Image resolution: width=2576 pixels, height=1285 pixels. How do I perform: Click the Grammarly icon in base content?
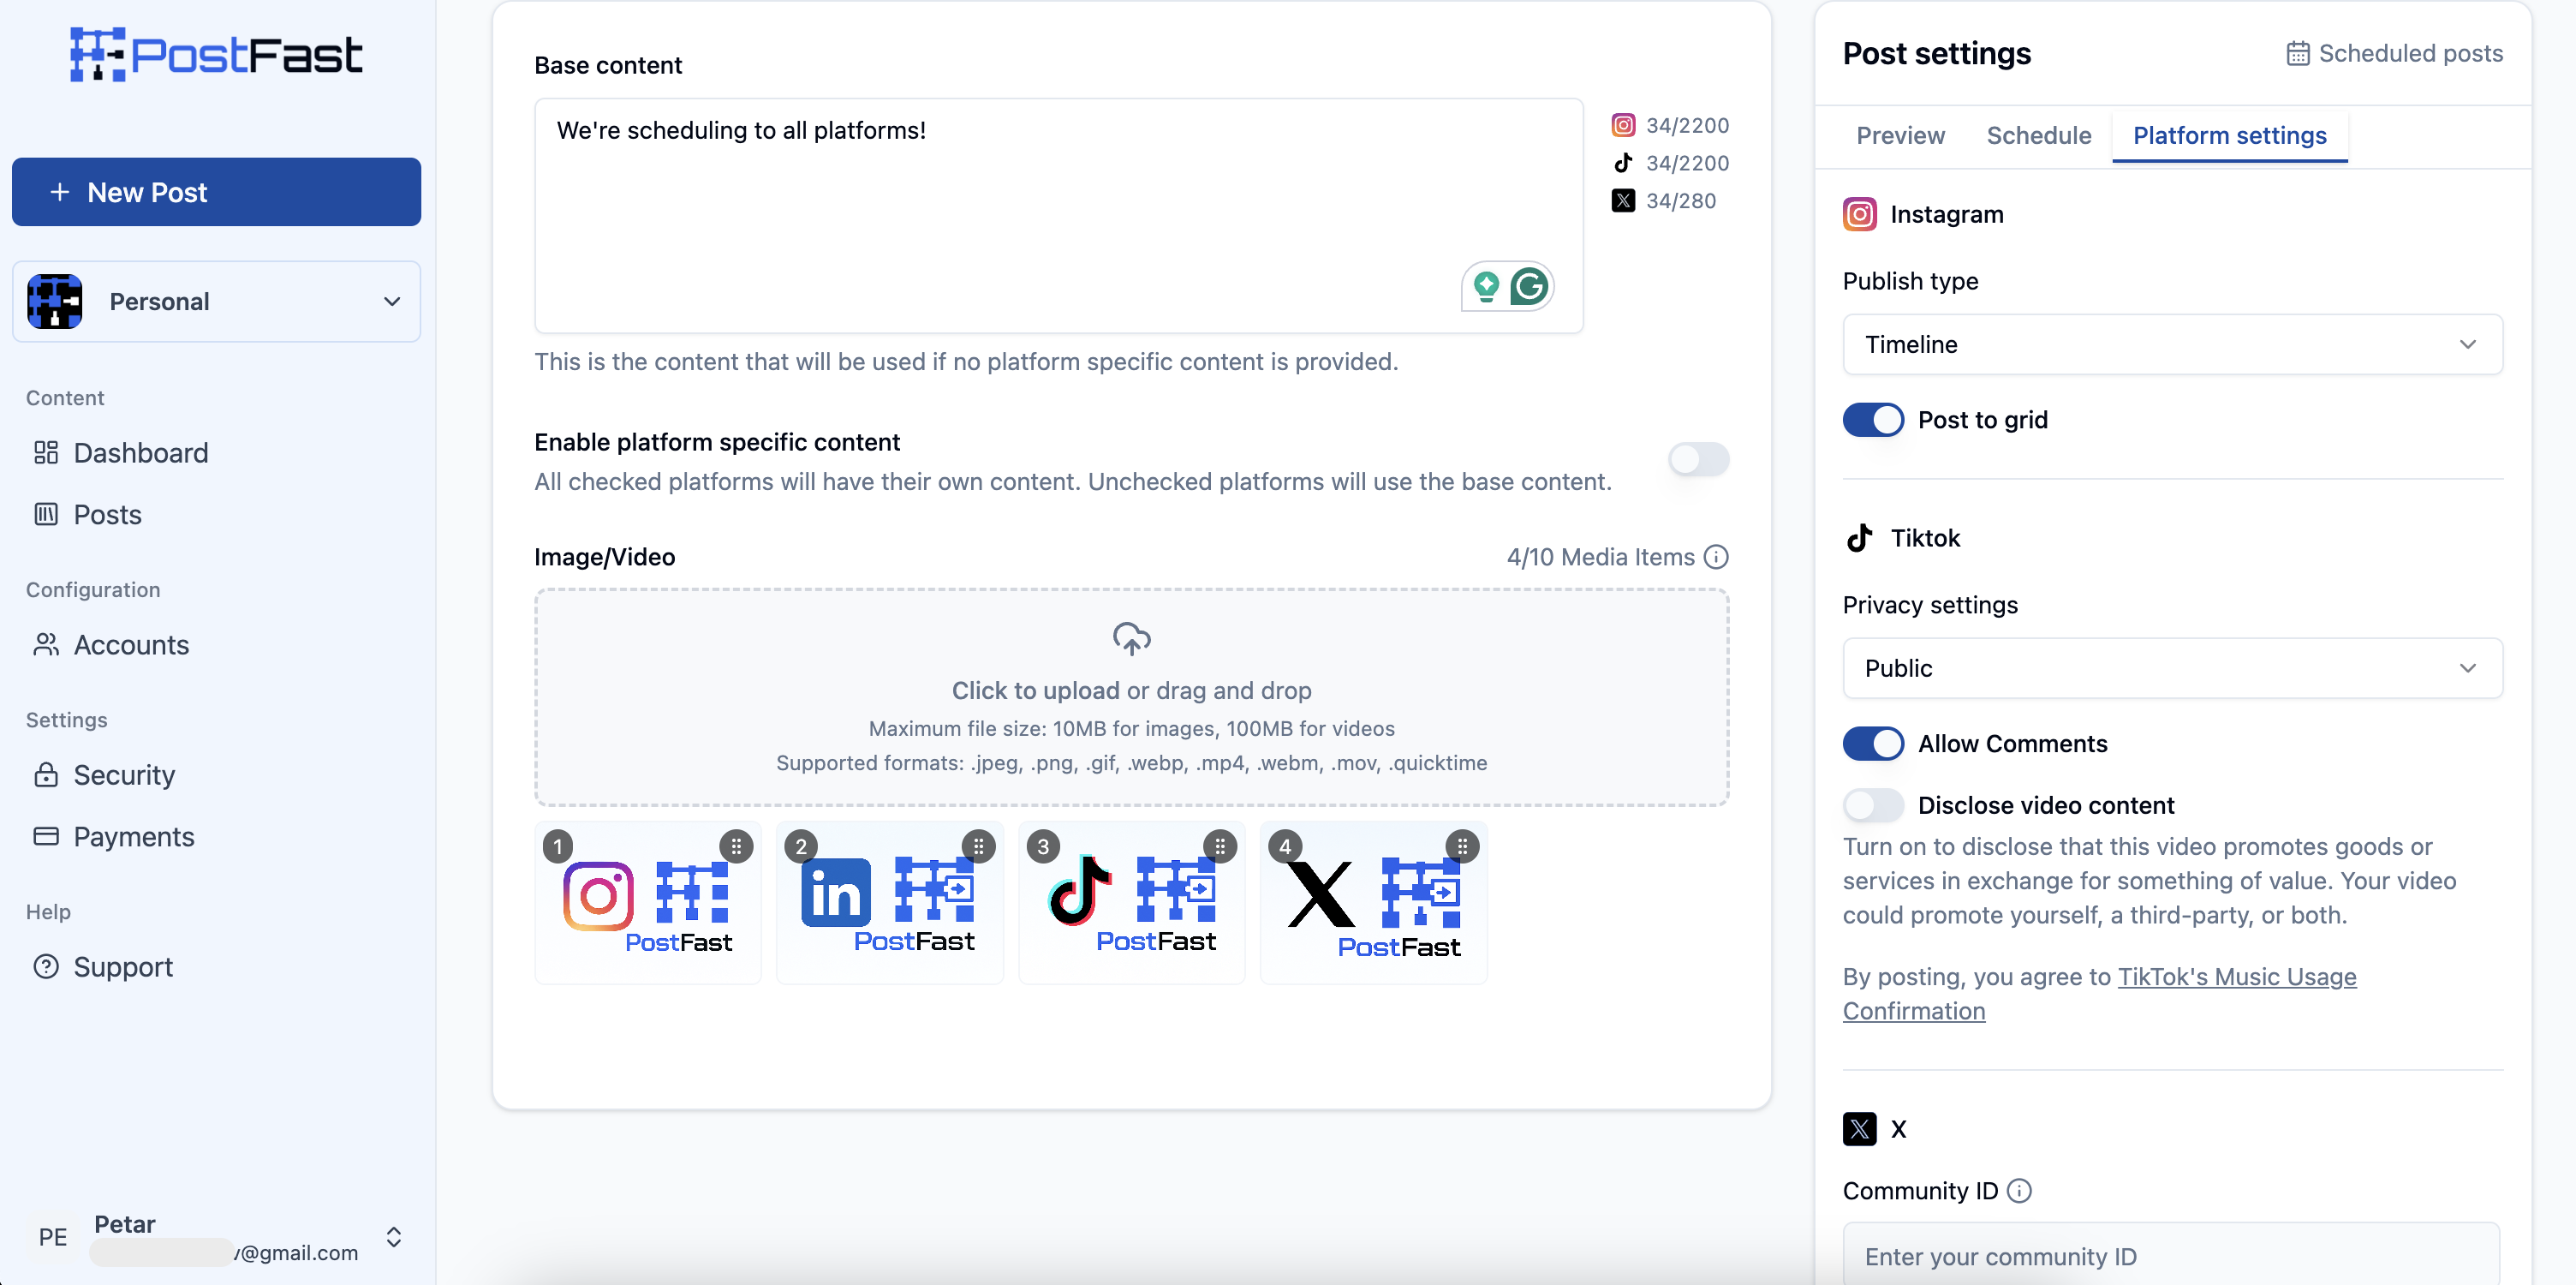[1529, 287]
